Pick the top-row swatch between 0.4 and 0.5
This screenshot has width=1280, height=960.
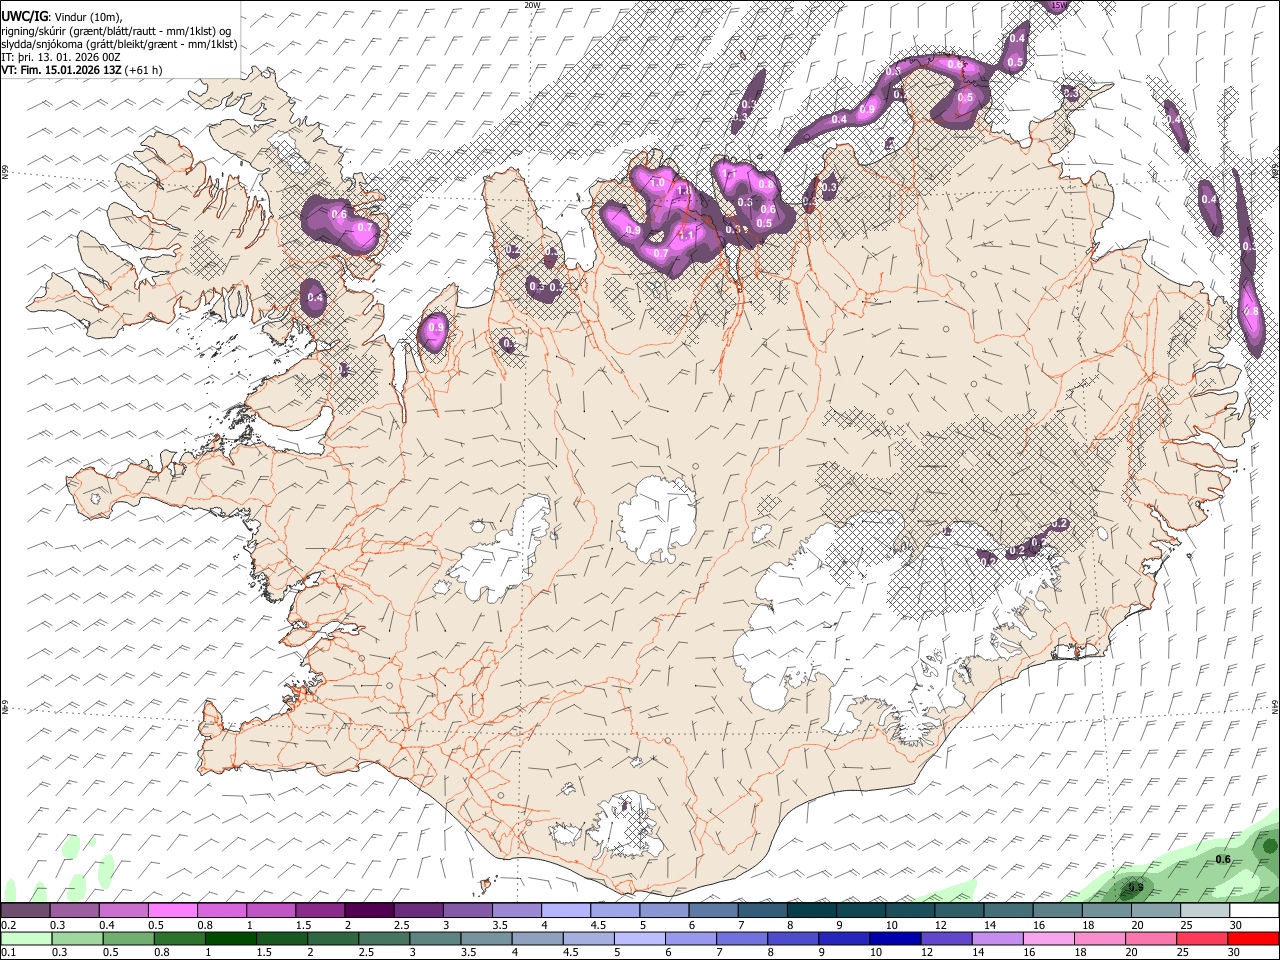click(124, 910)
